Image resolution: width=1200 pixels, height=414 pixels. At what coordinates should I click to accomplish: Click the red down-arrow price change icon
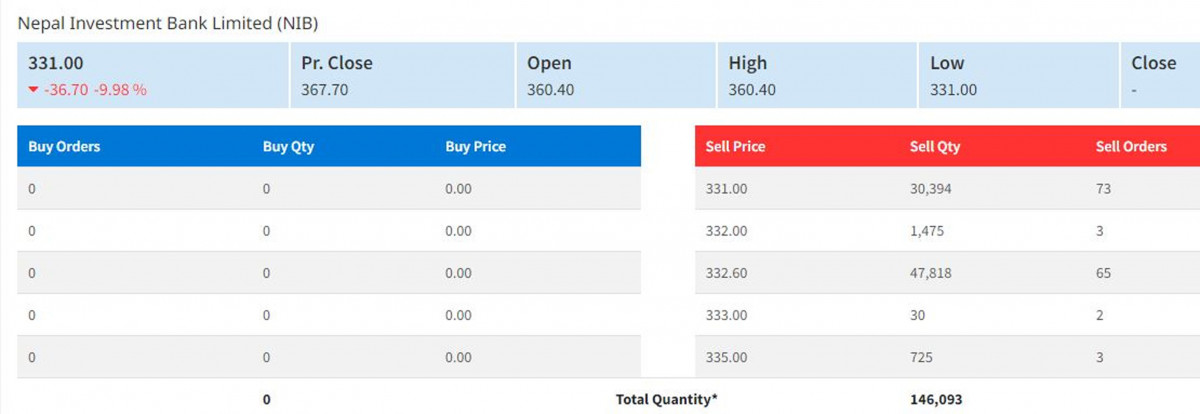pos(34,90)
